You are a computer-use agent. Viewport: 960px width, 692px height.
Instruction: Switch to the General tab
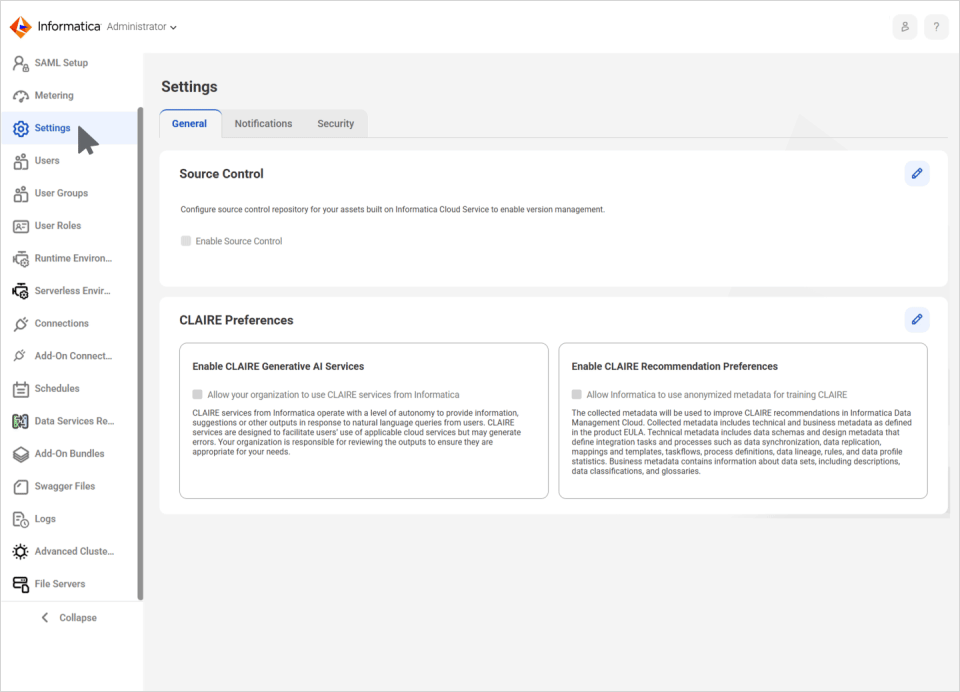pyautogui.click(x=190, y=124)
